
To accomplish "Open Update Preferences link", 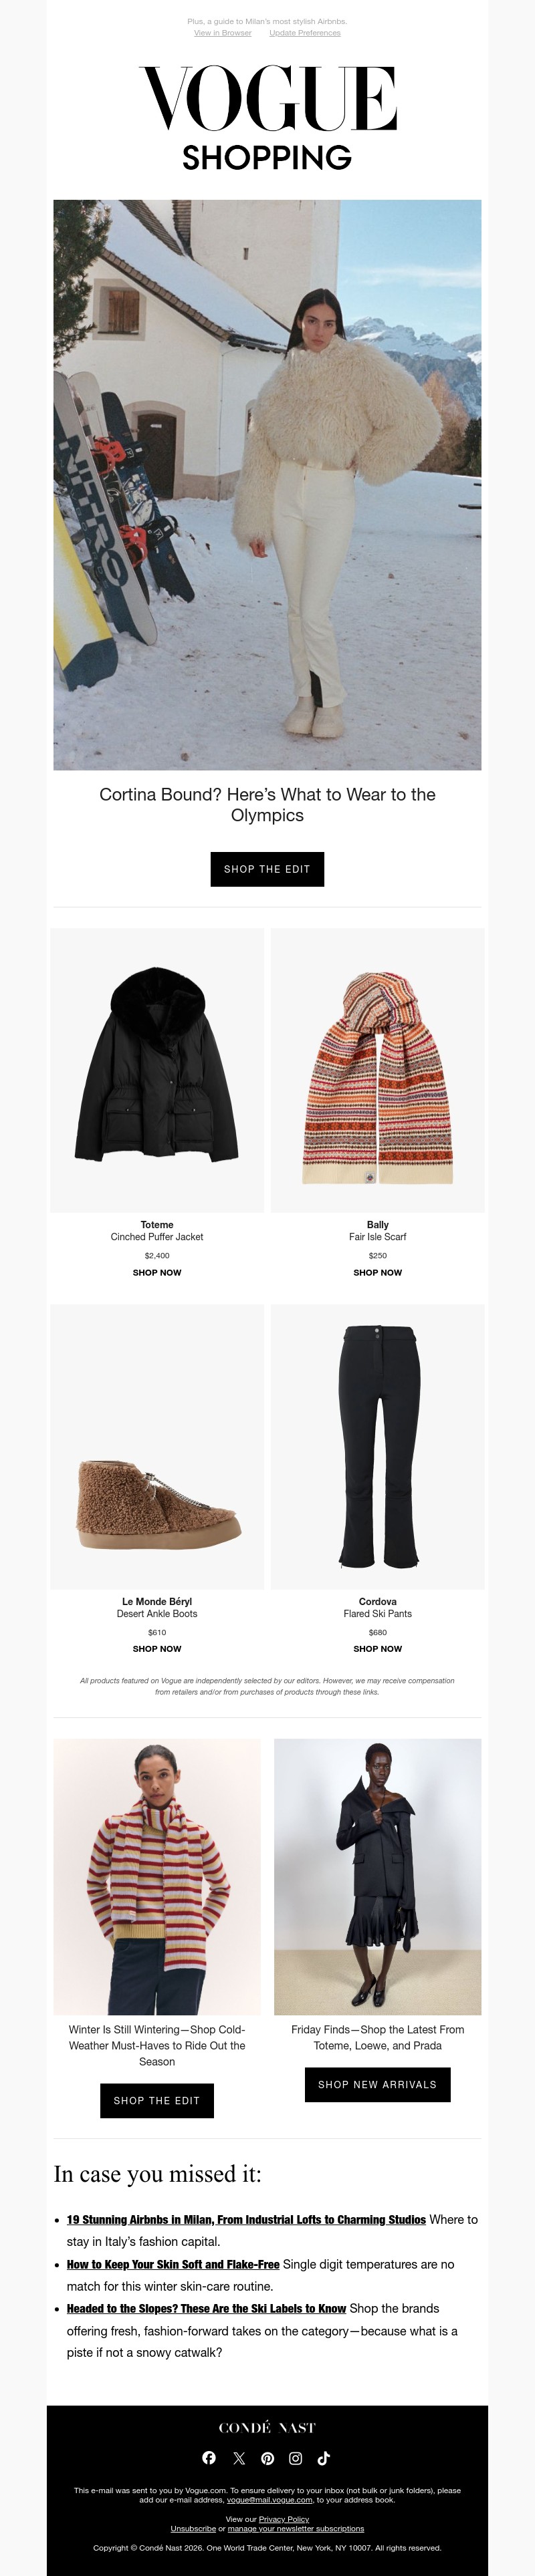I will tap(305, 33).
